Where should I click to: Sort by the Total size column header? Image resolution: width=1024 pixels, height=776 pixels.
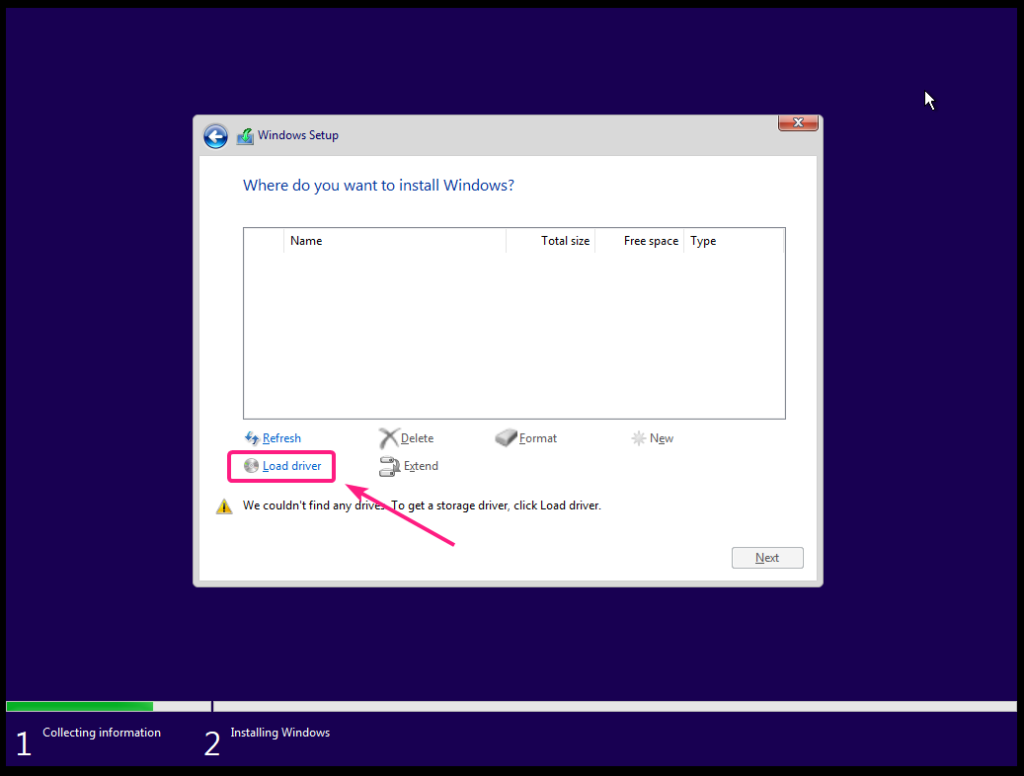pyautogui.click(x=551, y=241)
